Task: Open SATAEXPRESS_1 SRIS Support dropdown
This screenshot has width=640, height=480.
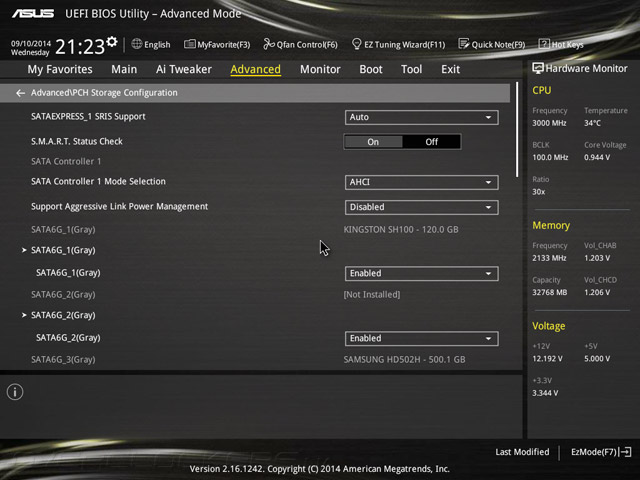Action: (421, 118)
